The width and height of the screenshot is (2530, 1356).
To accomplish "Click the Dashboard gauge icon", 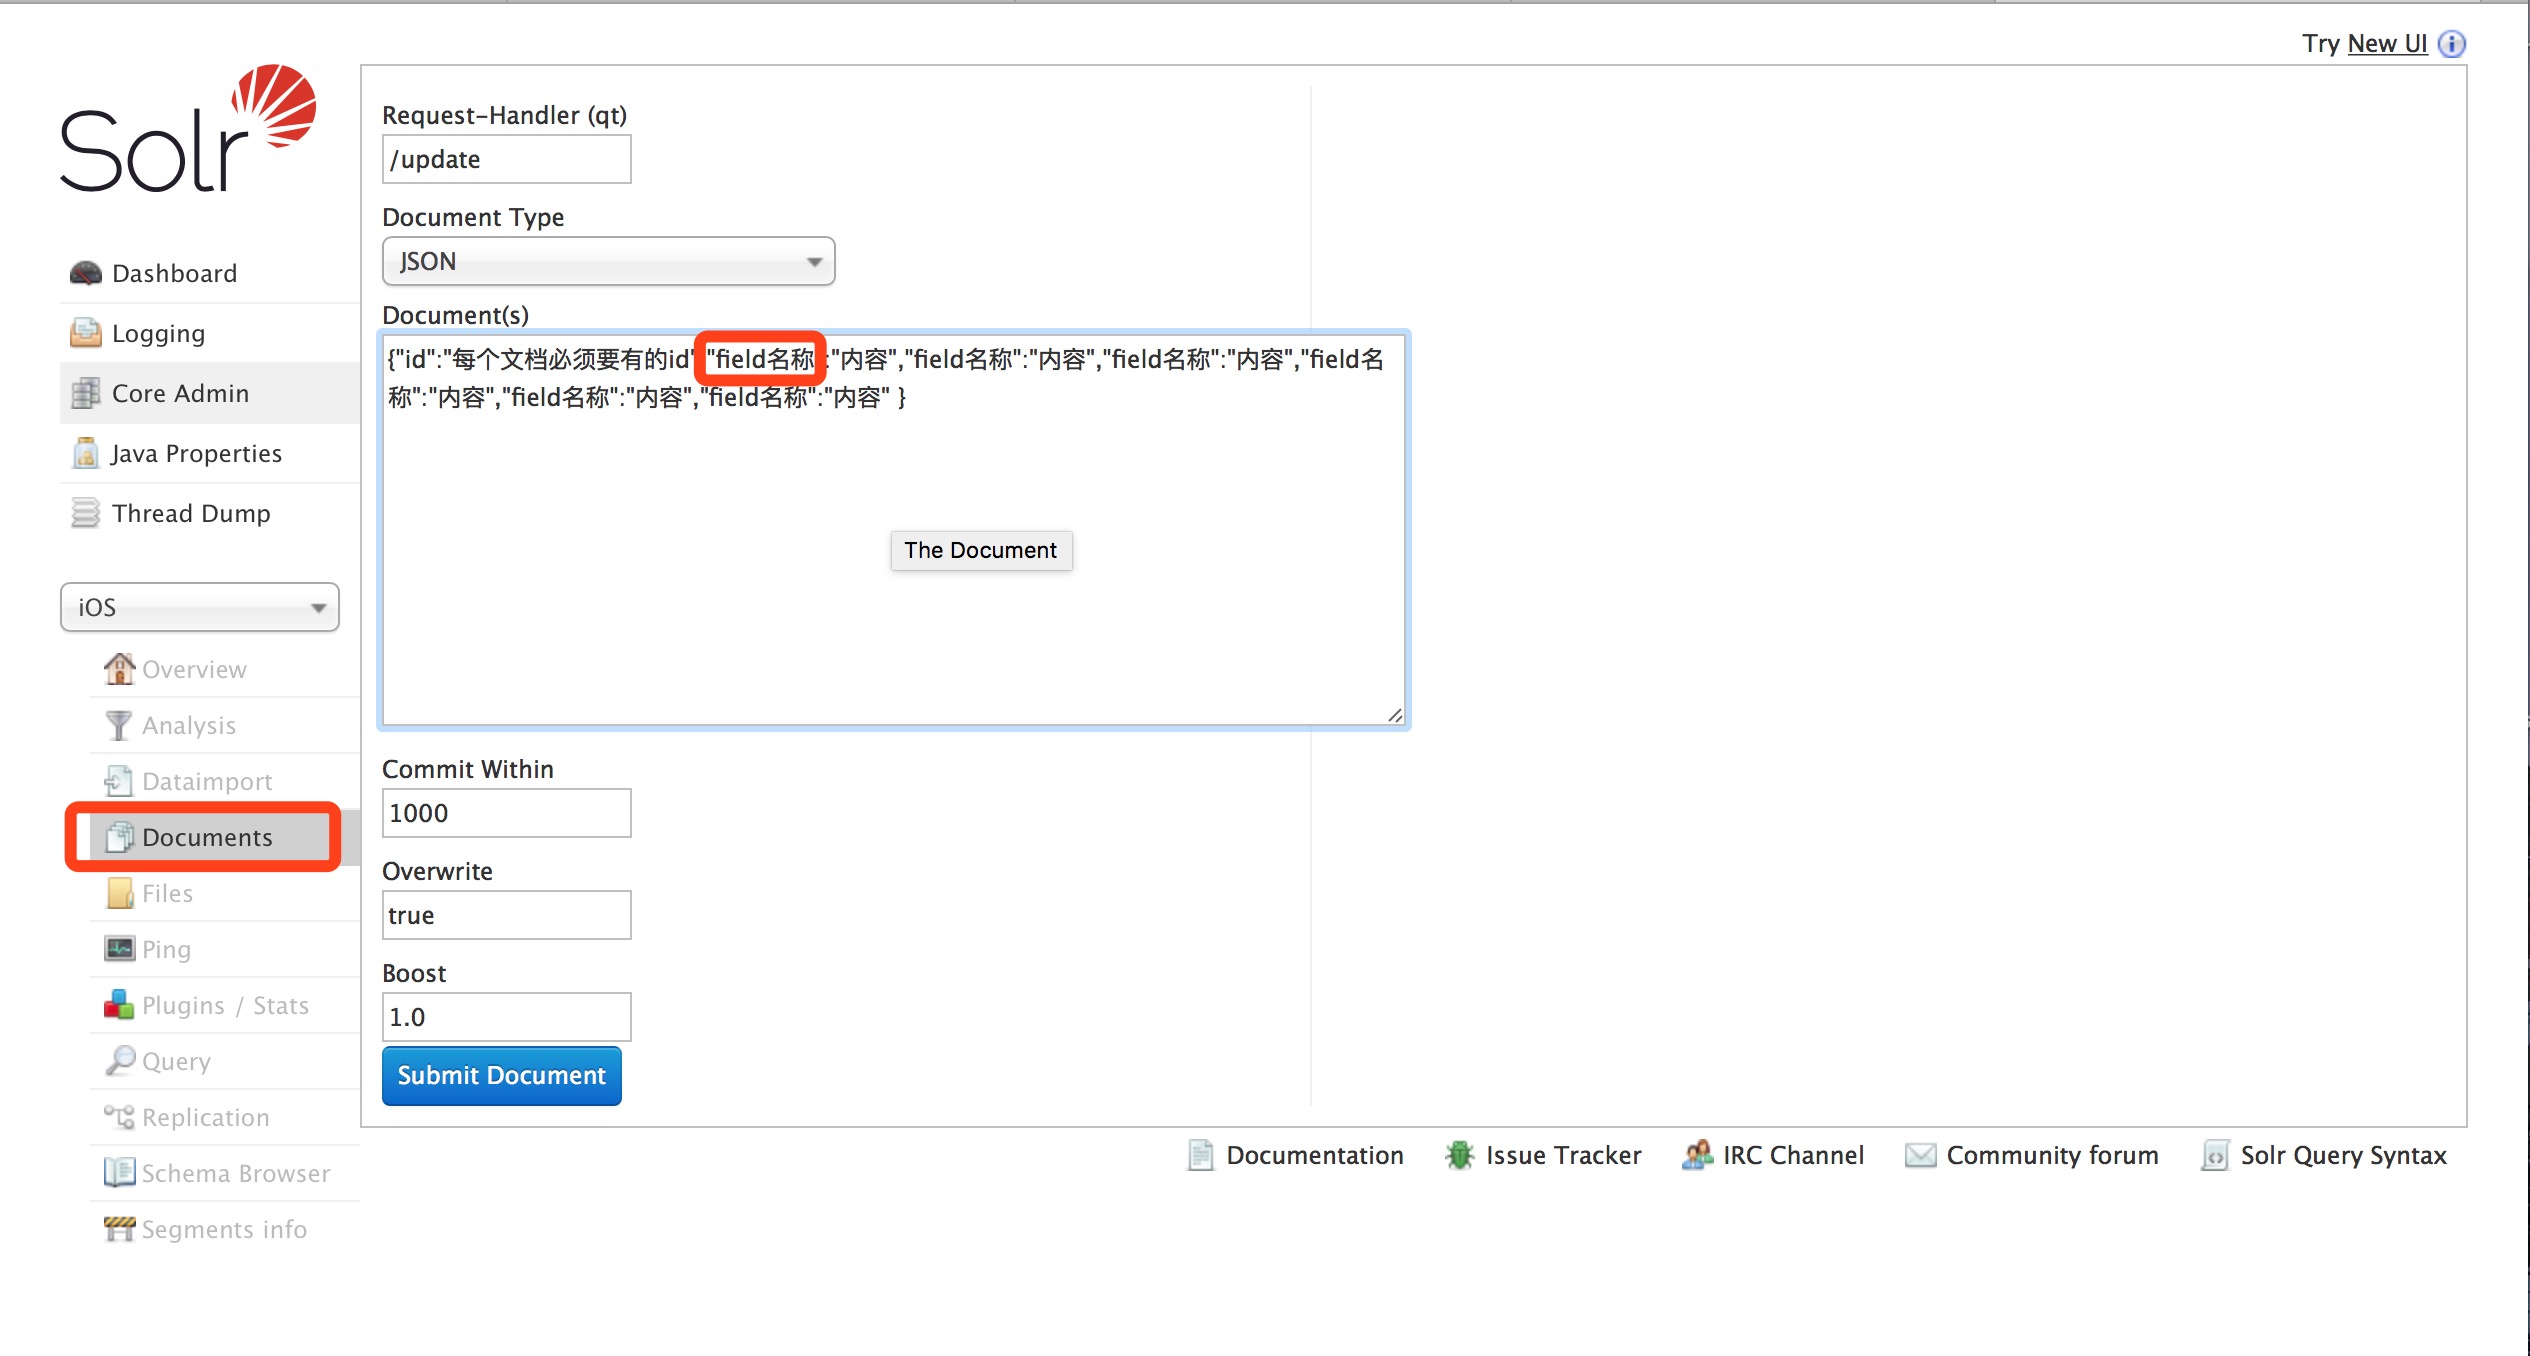I will [x=86, y=273].
